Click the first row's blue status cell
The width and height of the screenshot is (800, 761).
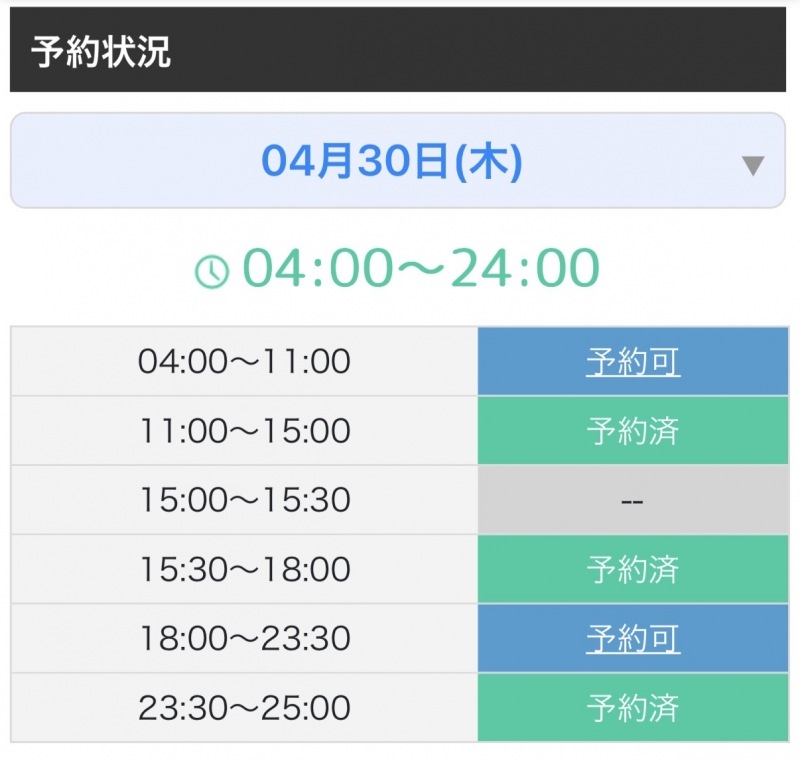click(x=632, y=361)
